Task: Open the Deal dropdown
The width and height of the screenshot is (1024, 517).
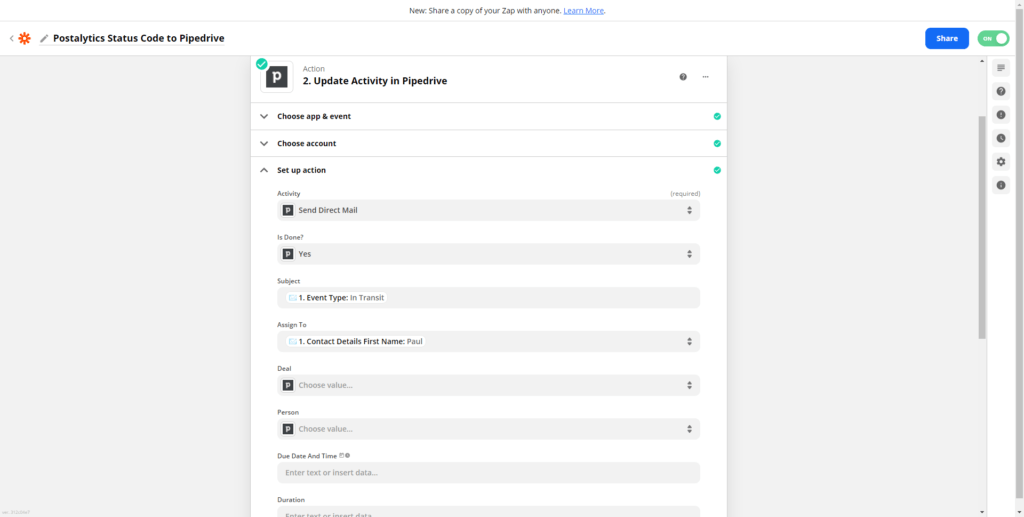Action: coord(488,385)
